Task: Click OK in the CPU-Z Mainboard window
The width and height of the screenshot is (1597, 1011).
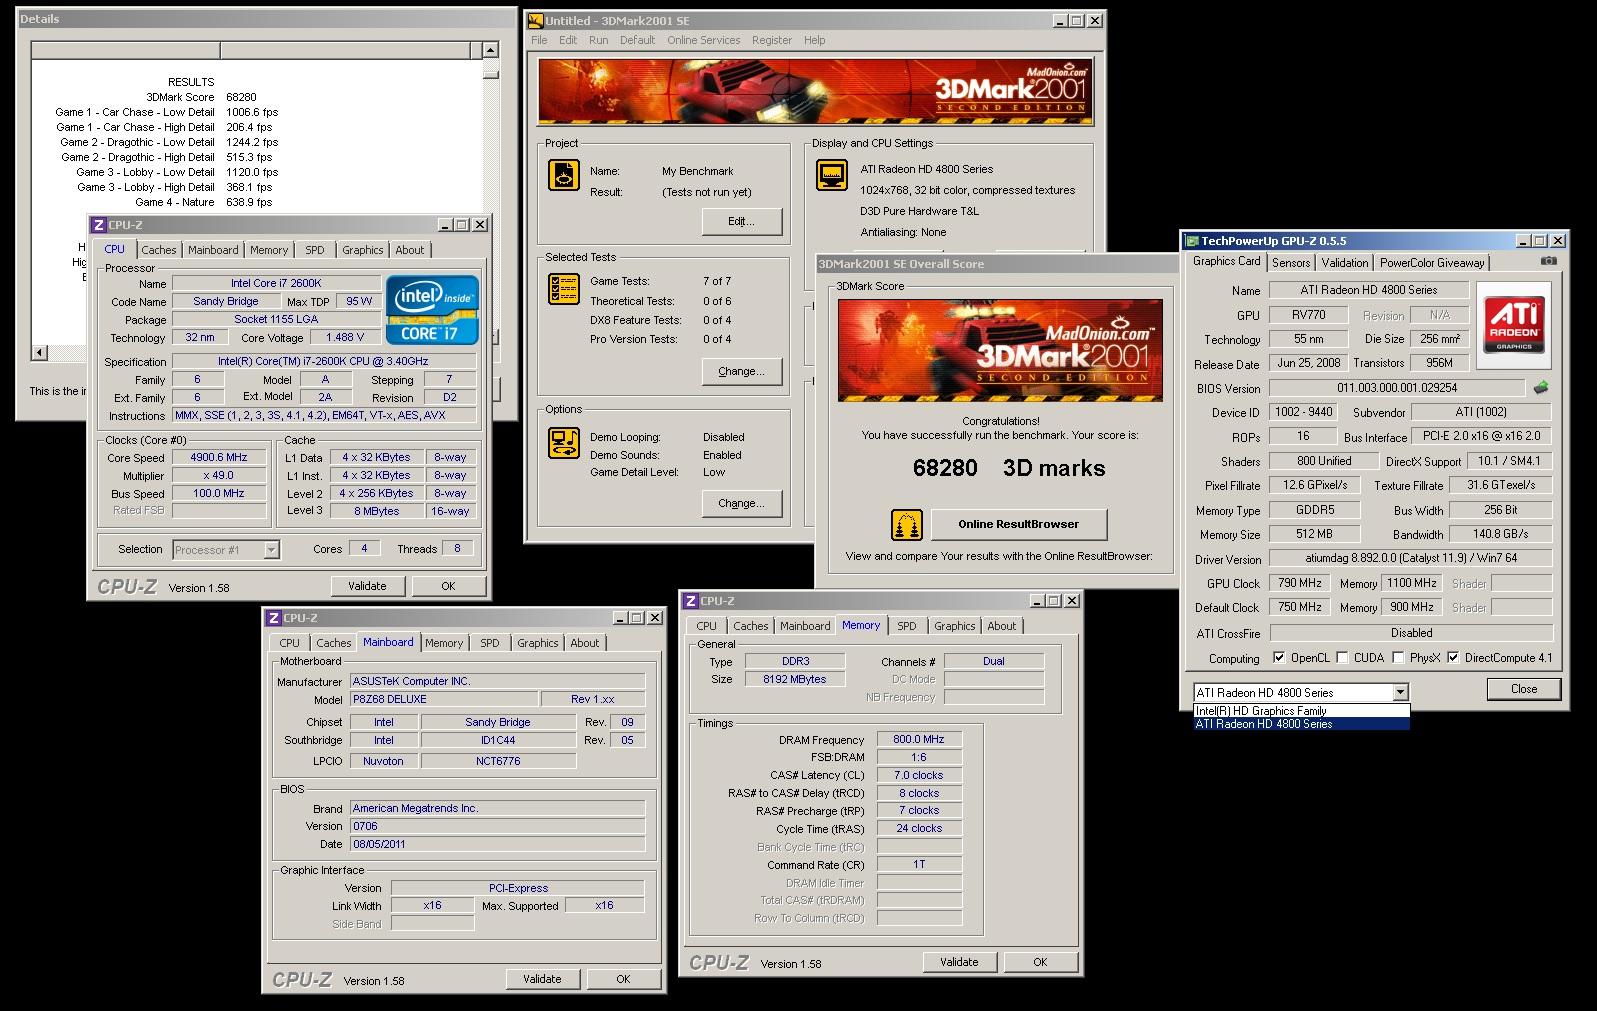Action: point(623,979)
